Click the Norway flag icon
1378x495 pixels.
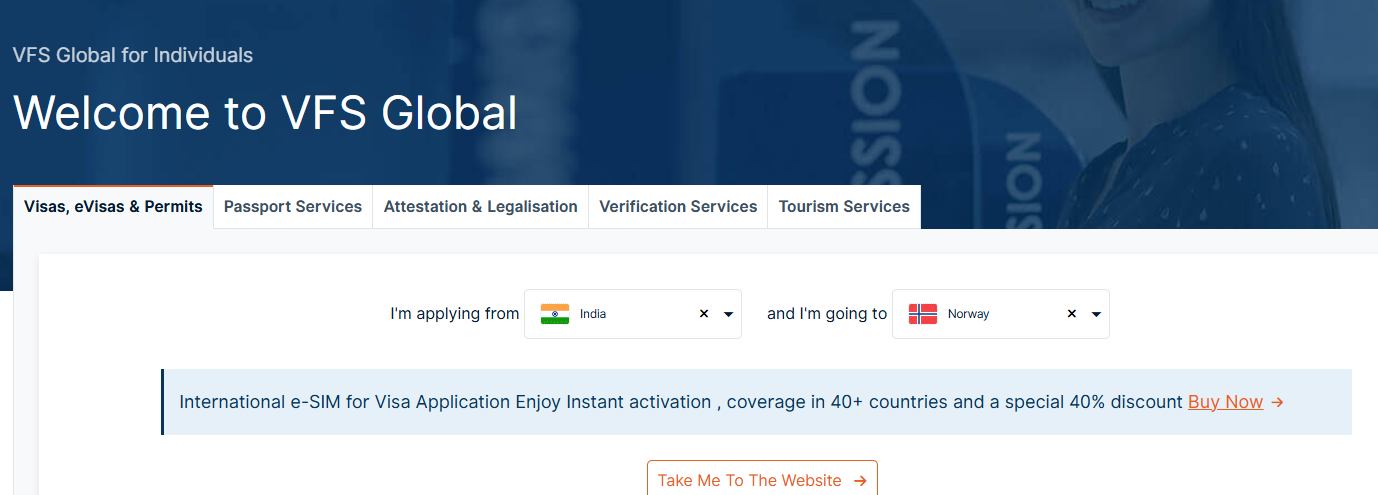pyautogui.click(x=923, y=314)
